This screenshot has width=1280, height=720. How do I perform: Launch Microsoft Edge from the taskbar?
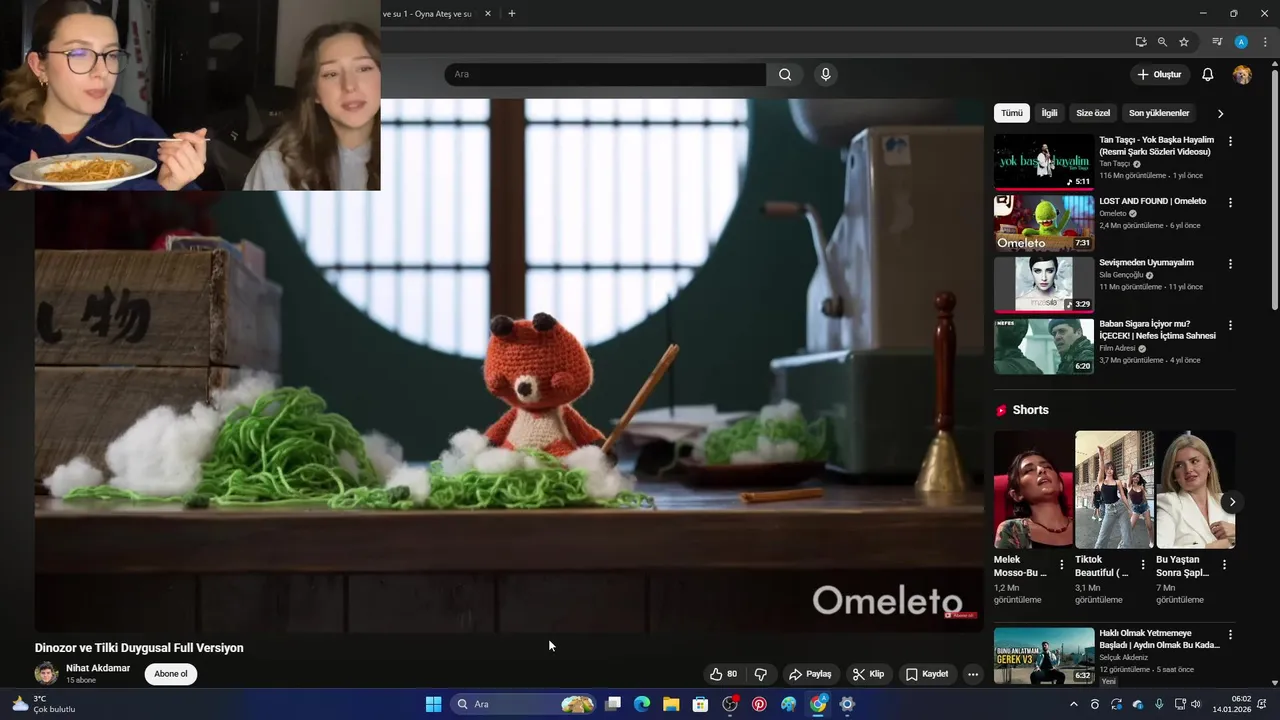click(642, 704)
